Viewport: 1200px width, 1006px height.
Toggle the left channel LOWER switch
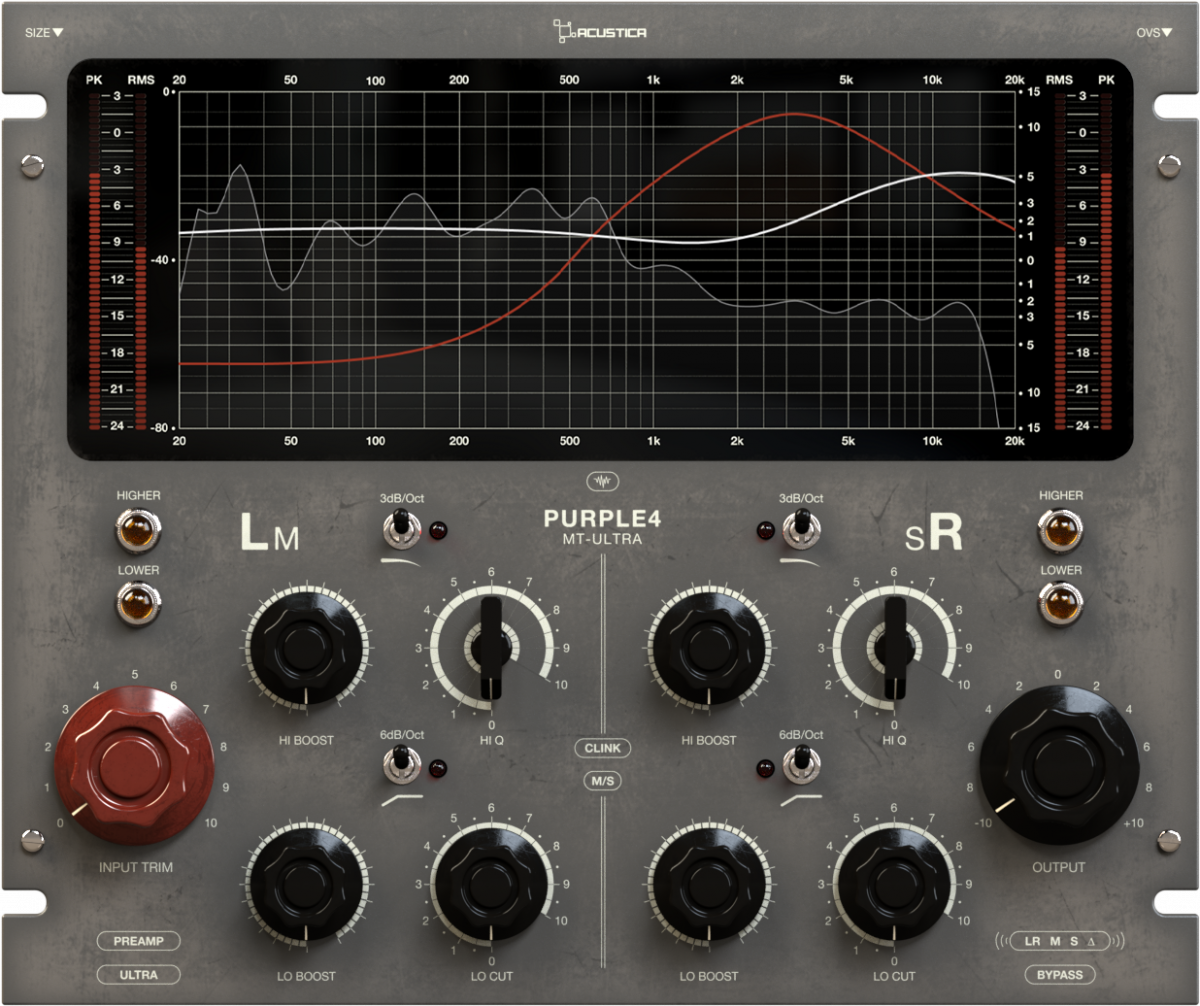(x=140, y=604)
